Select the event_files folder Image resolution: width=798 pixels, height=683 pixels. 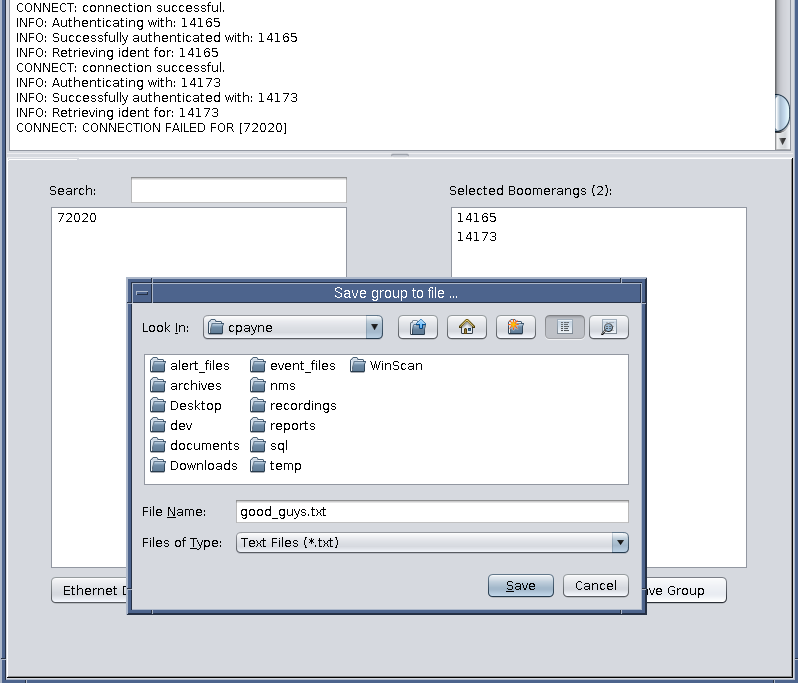(x=293, y=365)
